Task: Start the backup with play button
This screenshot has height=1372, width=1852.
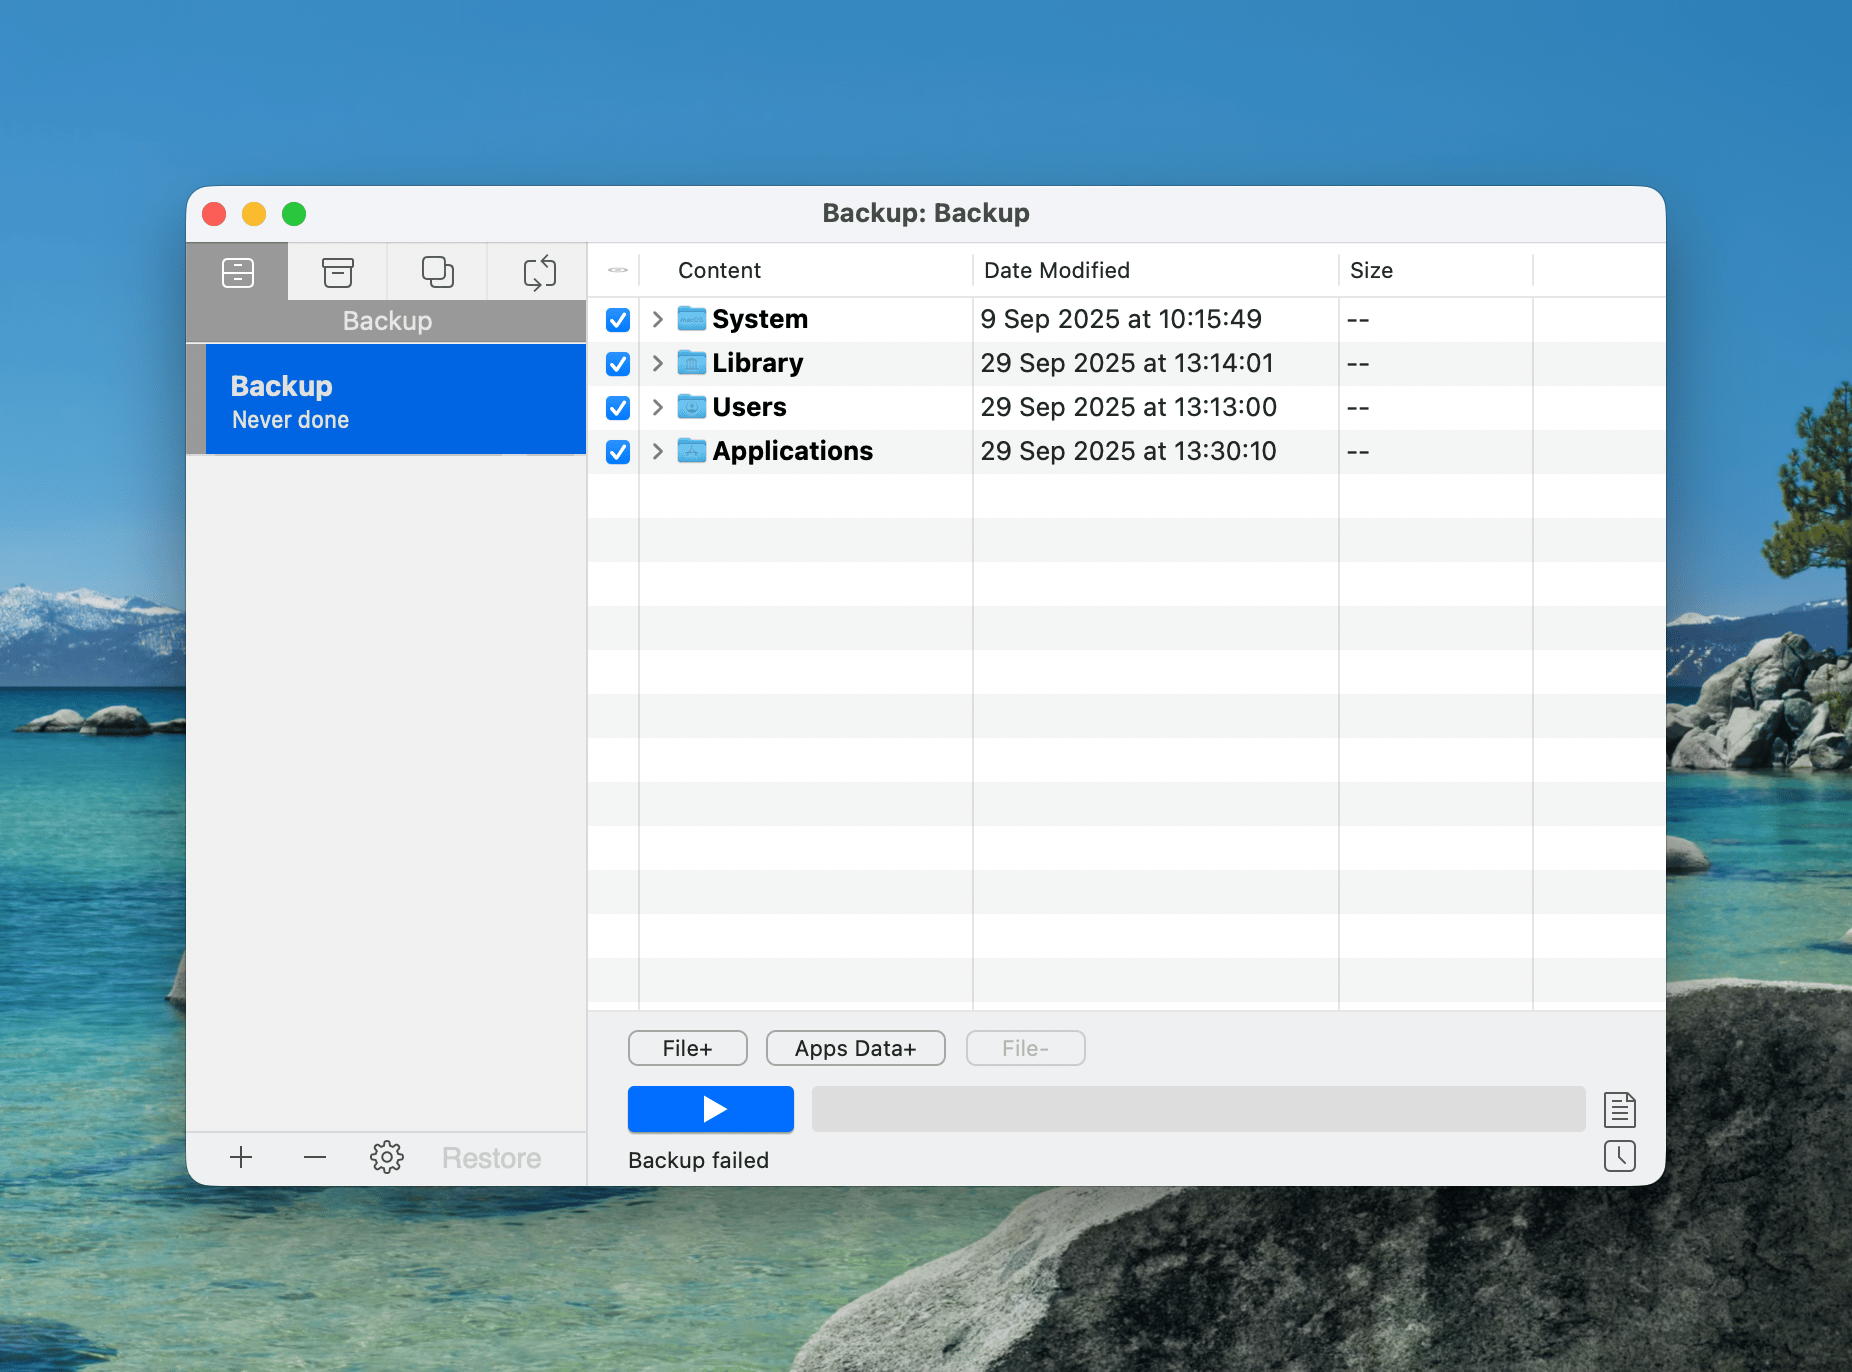Action: pos(711,1109)
